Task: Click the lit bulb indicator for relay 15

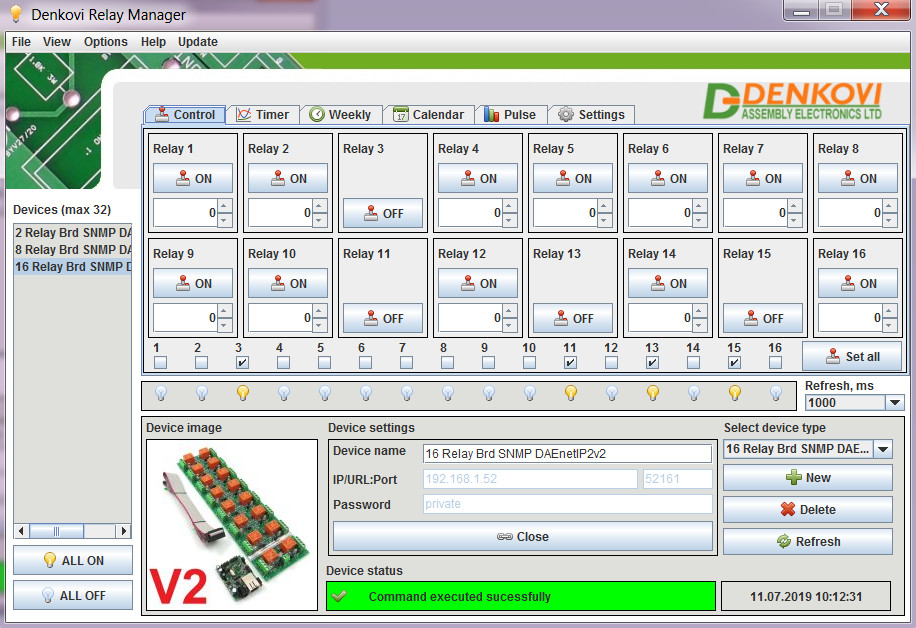Action: pos(735,393)
